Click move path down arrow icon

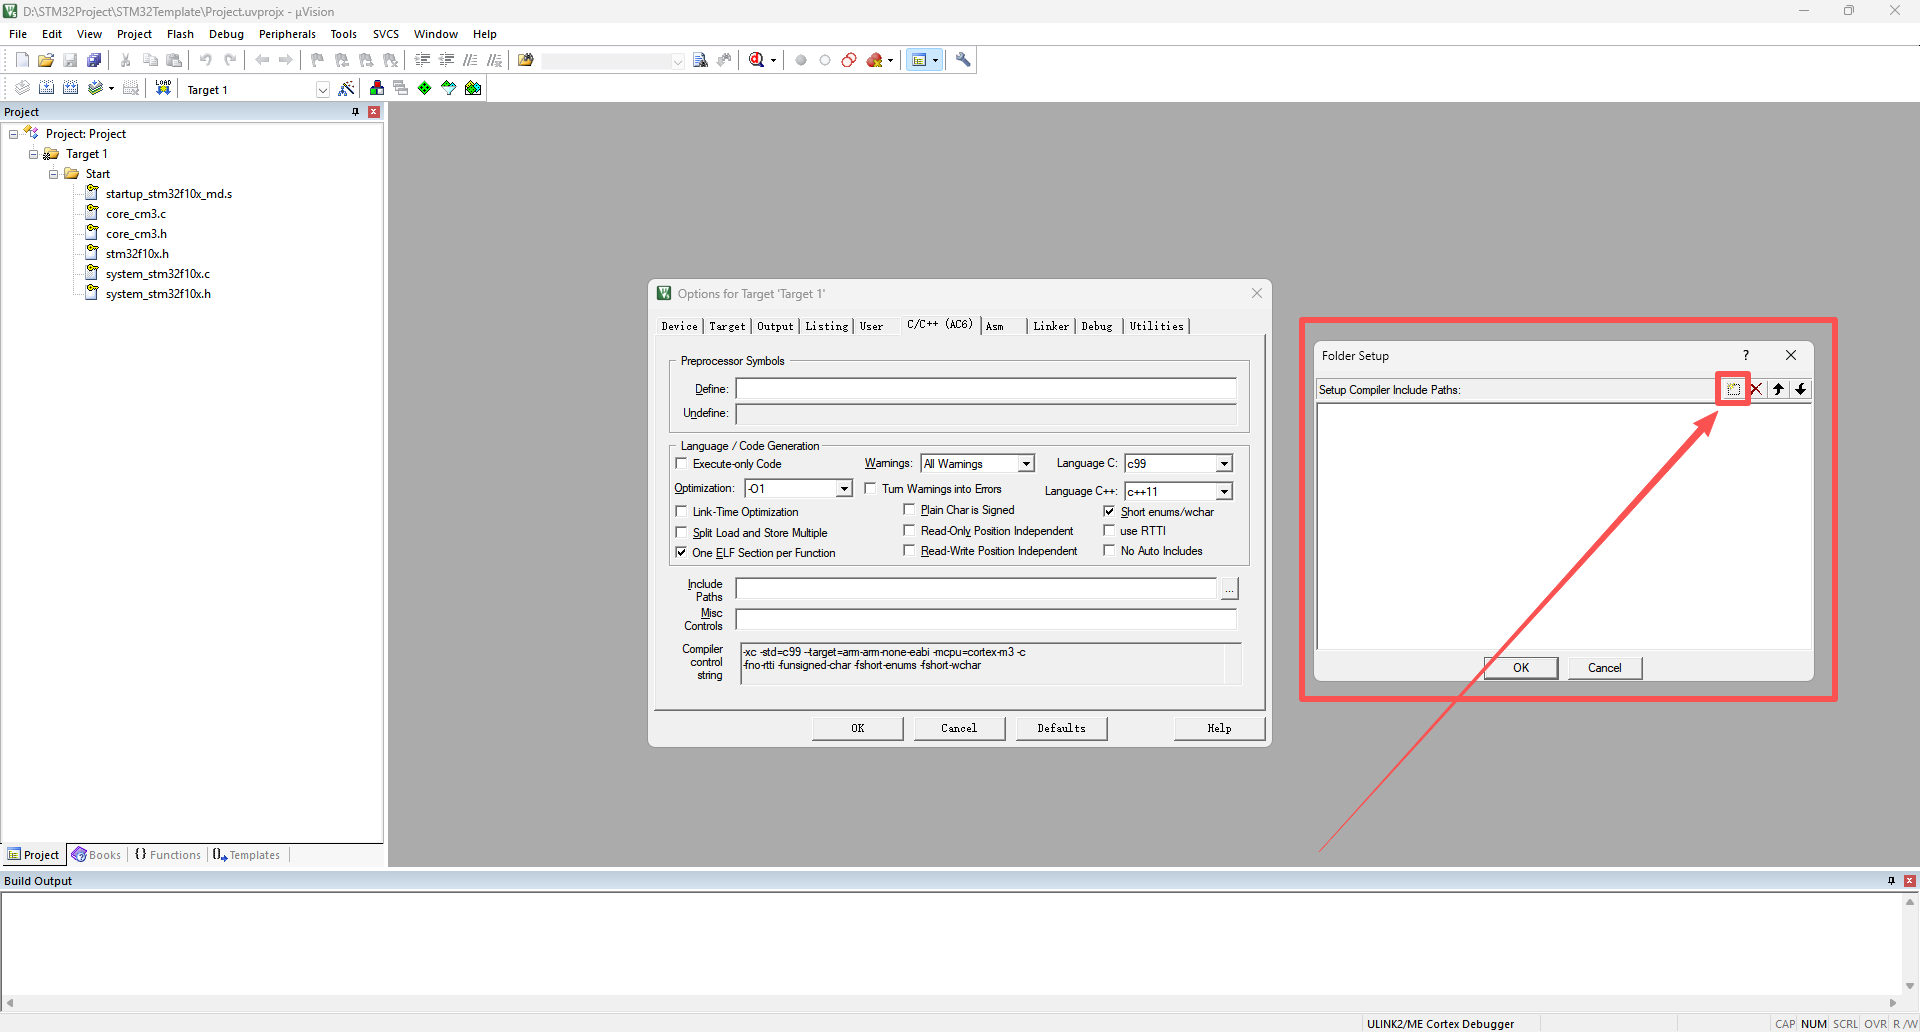[1801, 389]
